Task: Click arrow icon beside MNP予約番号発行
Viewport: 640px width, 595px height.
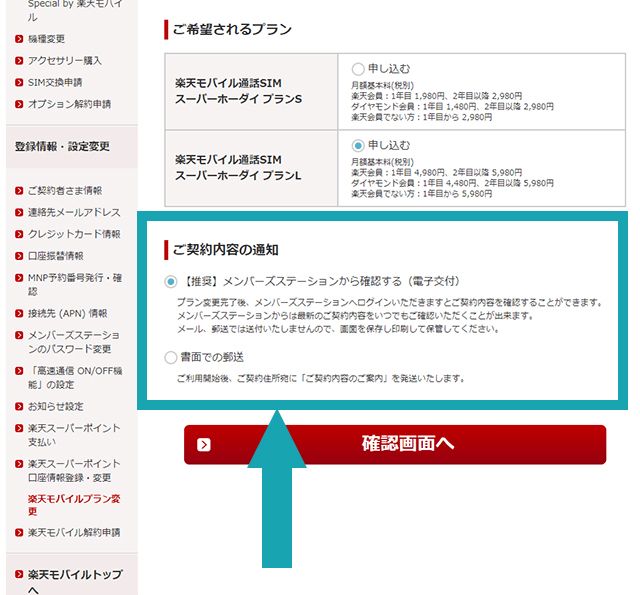Action: tap(19, 278)
